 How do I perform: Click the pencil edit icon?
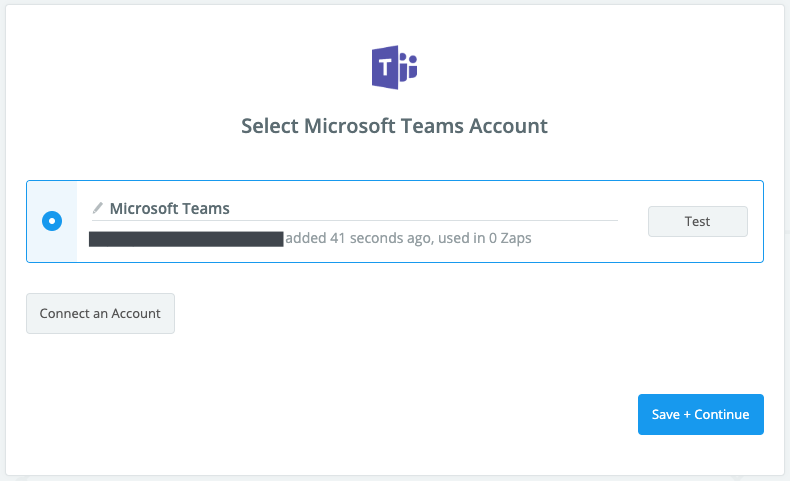tap(98, 208)
